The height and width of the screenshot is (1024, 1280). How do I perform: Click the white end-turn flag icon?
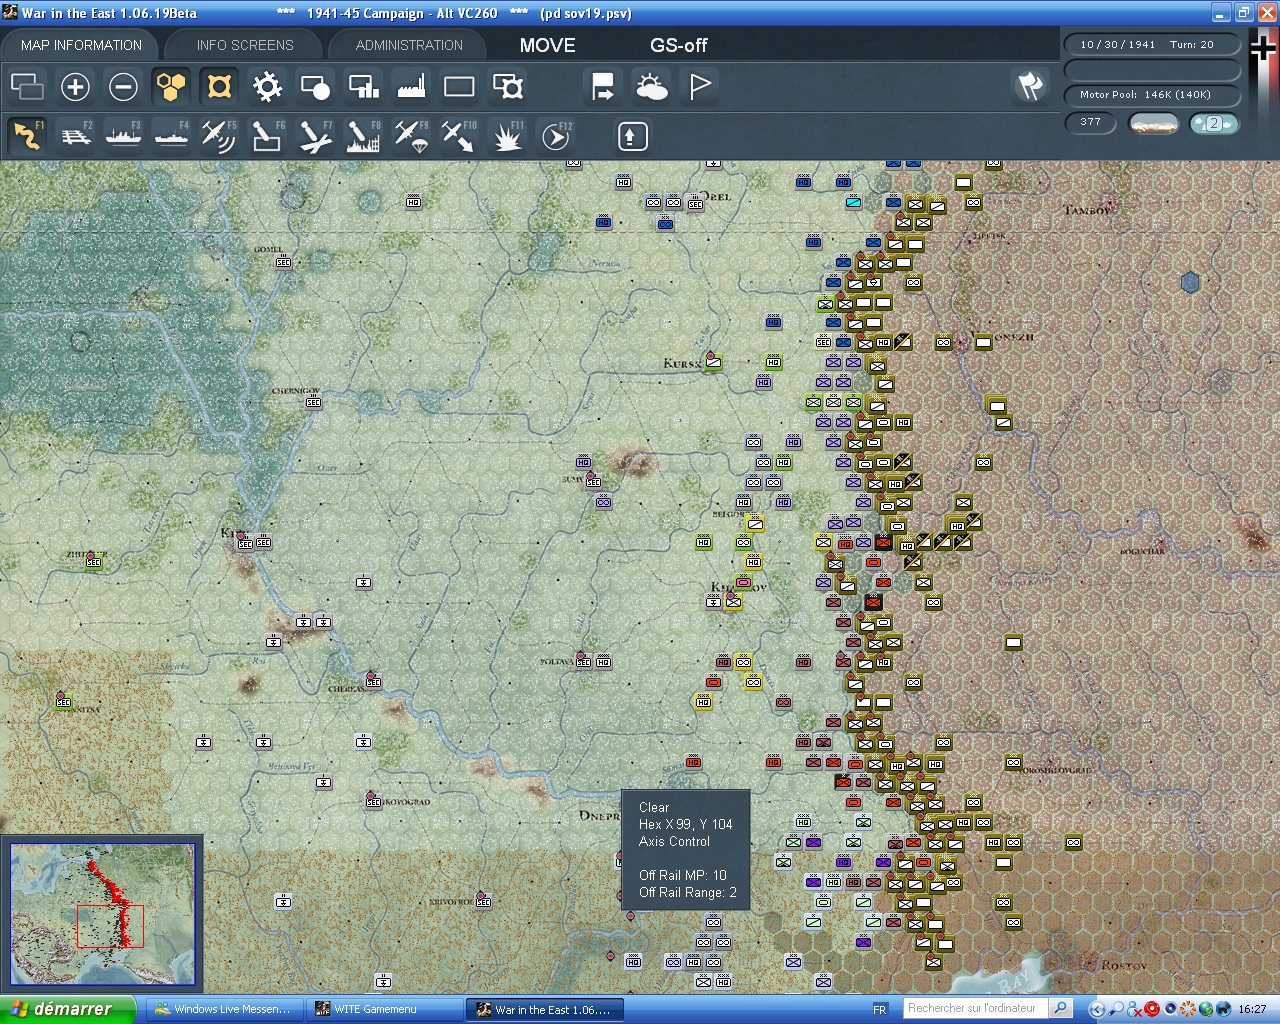[x=698, y=87]
